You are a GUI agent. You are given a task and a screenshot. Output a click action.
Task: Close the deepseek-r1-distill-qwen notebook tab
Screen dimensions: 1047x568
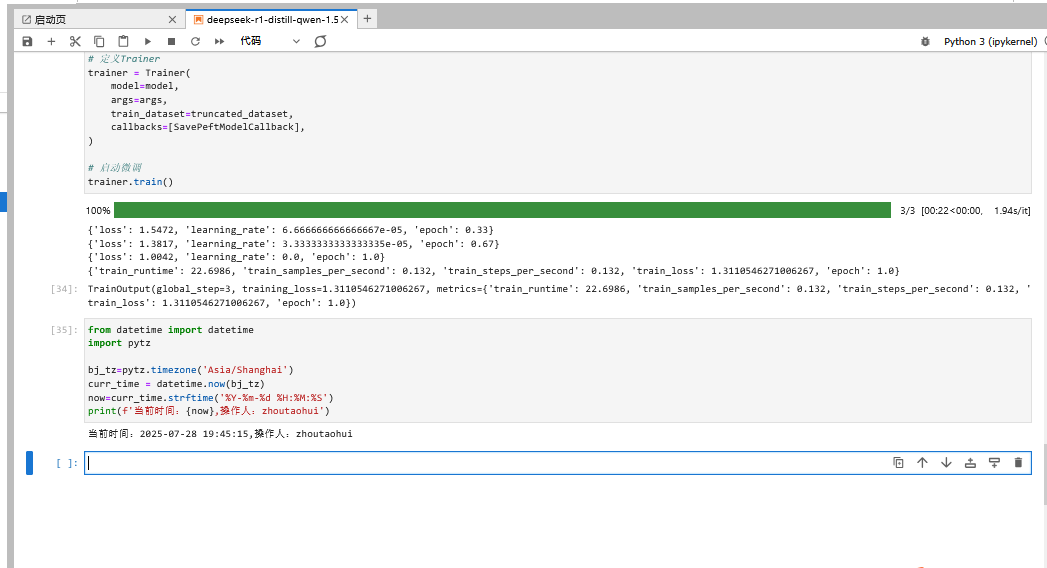(x=346, y=19)
